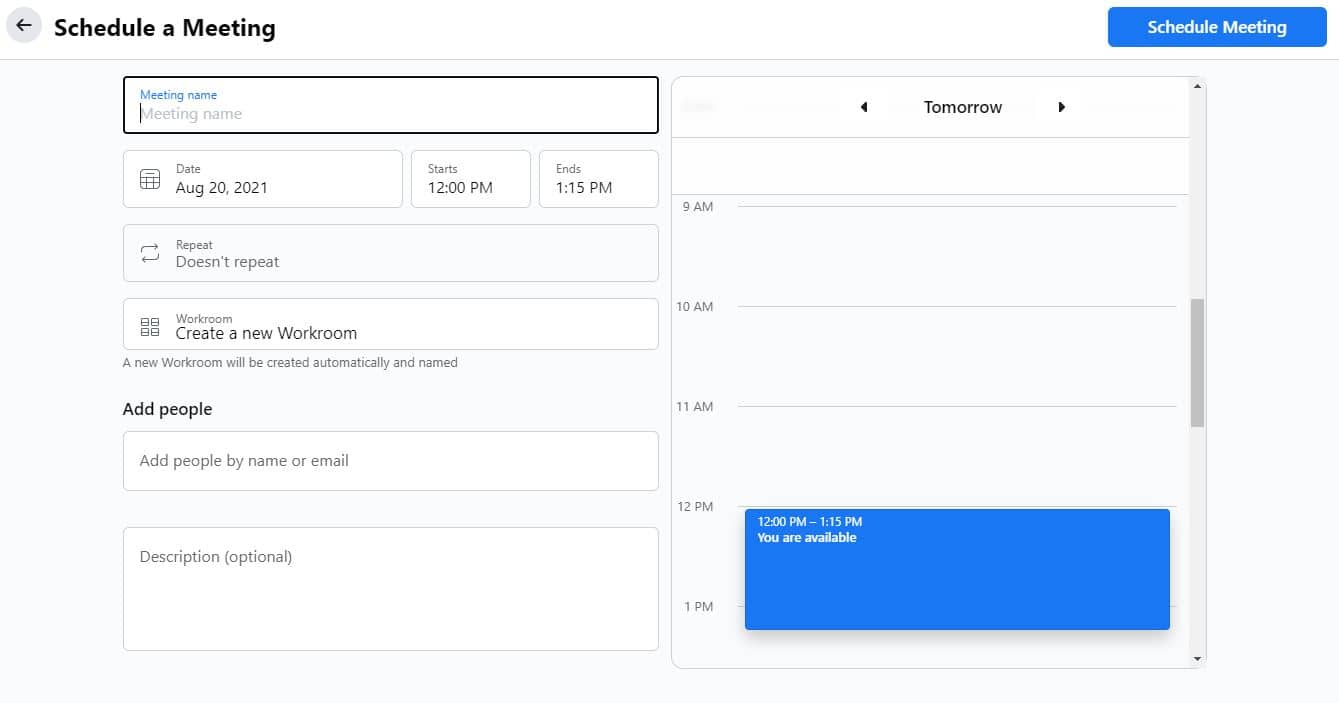
Task: Click the calendar scroll down arrow
Action: (1197, 659)
